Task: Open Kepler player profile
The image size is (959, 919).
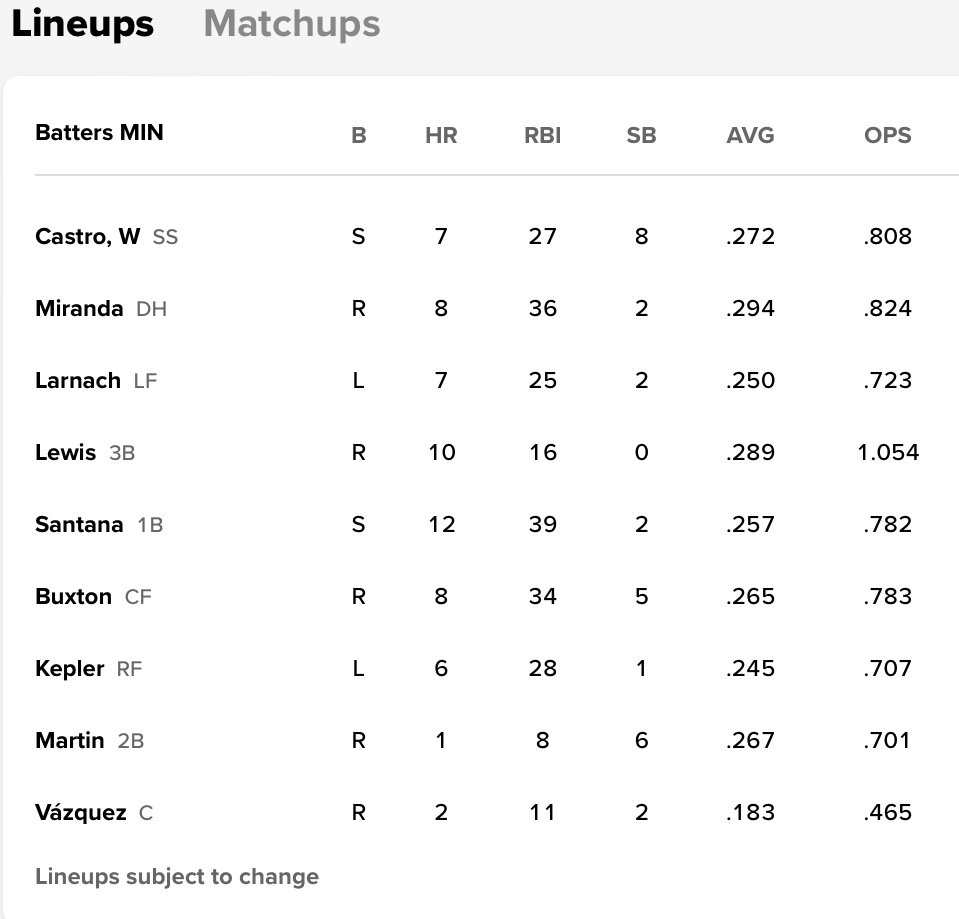Action: tap(70, 669)
